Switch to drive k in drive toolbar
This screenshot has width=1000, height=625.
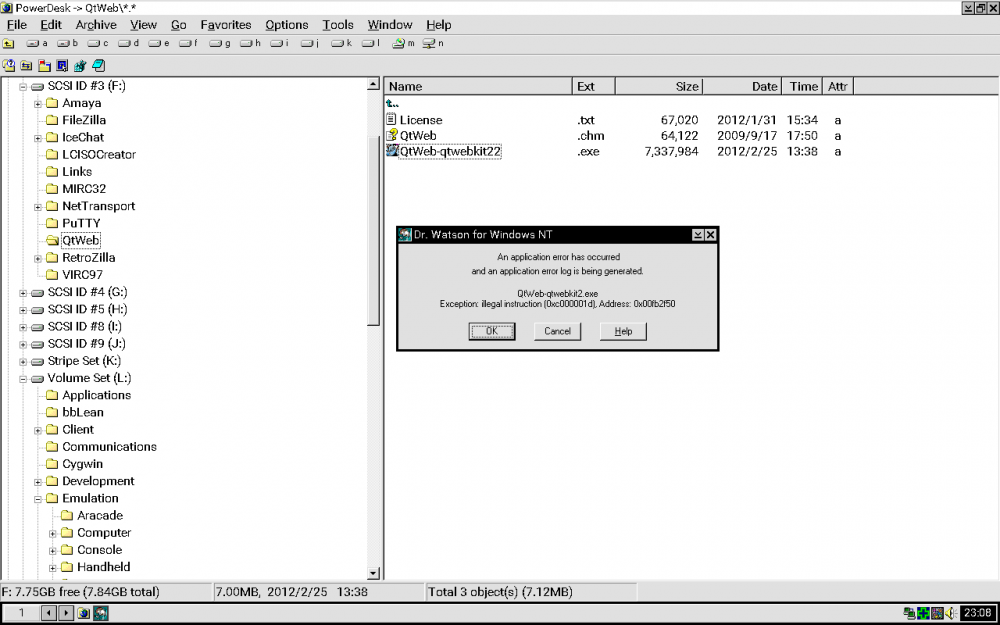coord(341,44)
